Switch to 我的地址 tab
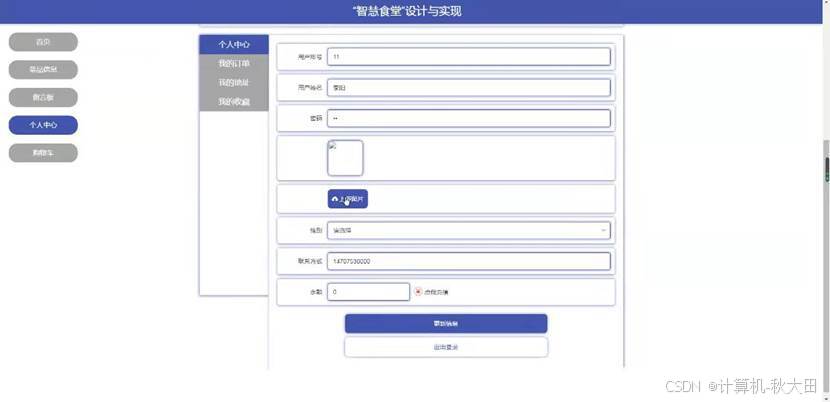 (234, 83)
